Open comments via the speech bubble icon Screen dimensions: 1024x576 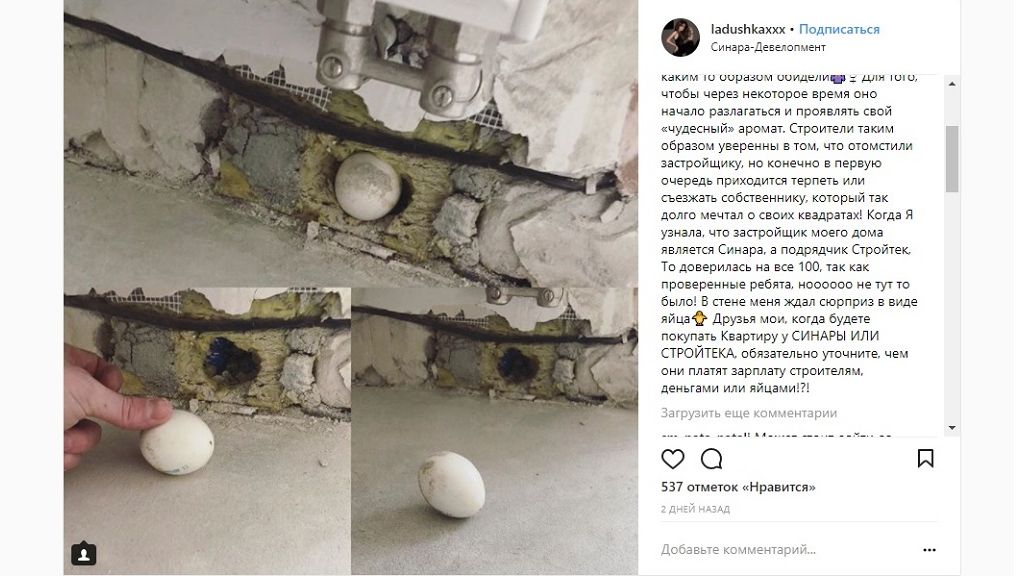(x=711, y=459)
